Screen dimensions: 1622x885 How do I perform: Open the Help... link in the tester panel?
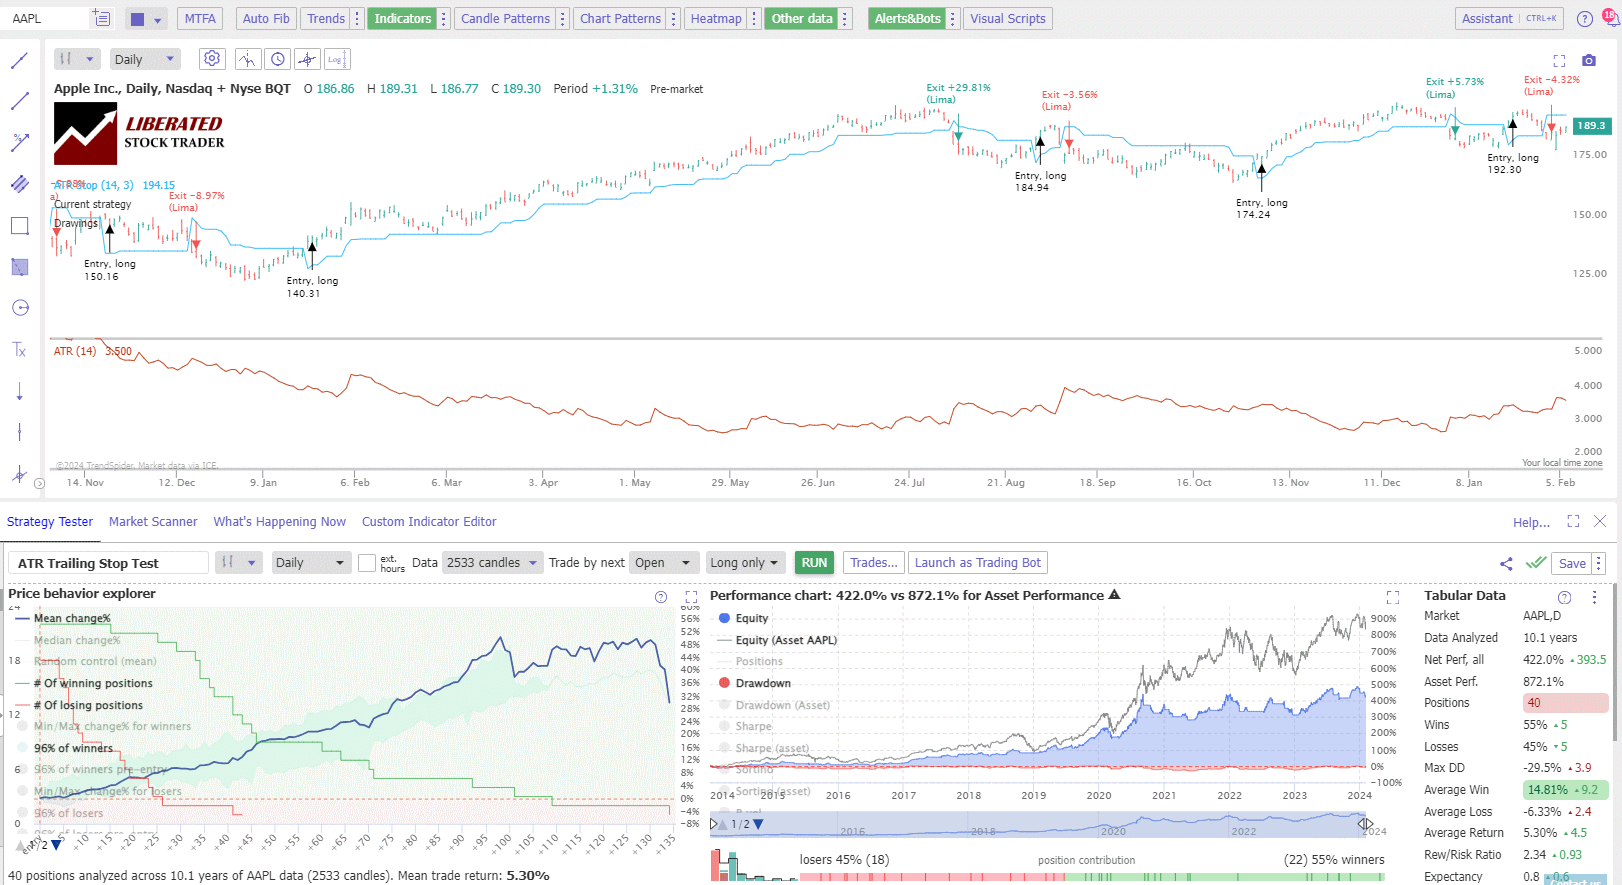[x=1531, y=522]
